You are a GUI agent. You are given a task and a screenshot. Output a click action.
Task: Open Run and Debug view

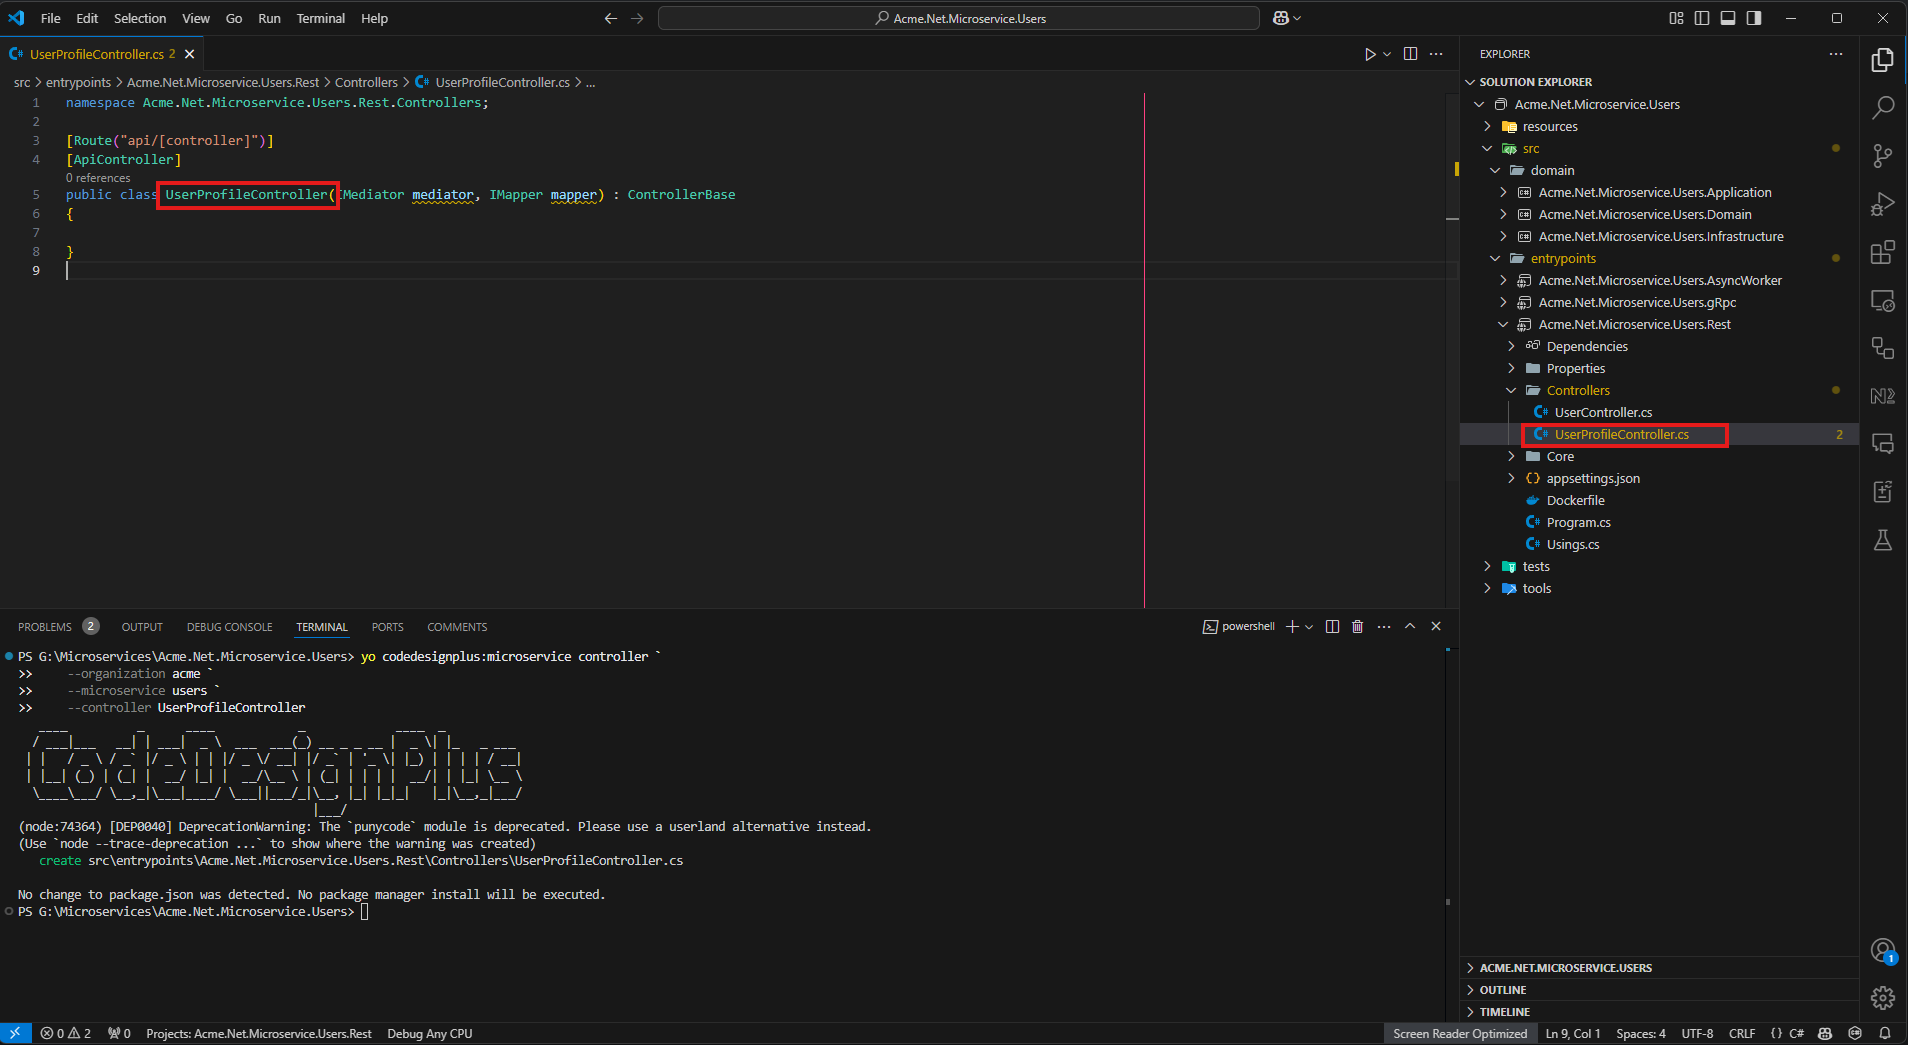[1883, 204]
